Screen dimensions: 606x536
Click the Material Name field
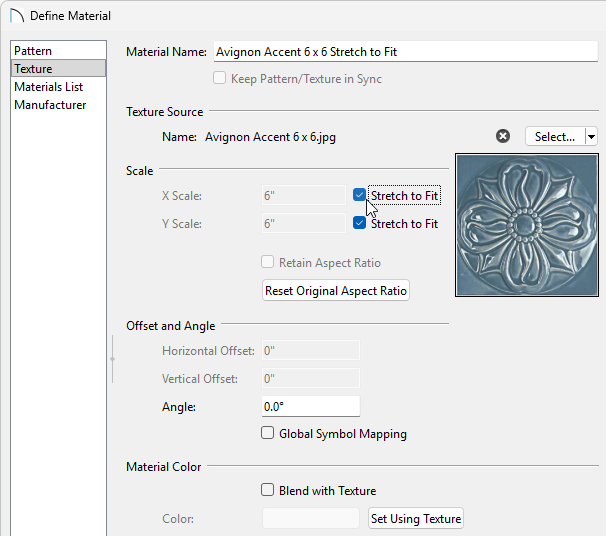[406, 52]
